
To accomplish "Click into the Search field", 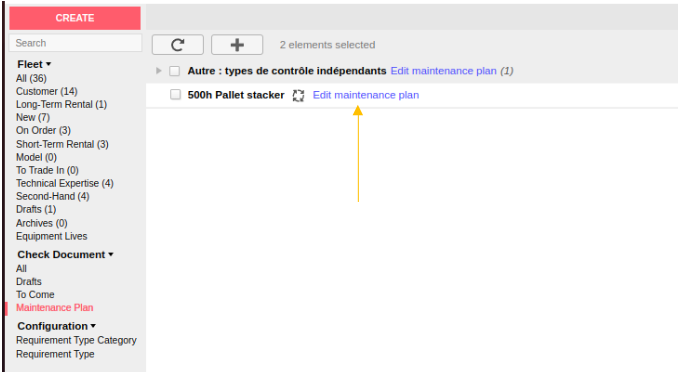I will (x=75, y=43).
